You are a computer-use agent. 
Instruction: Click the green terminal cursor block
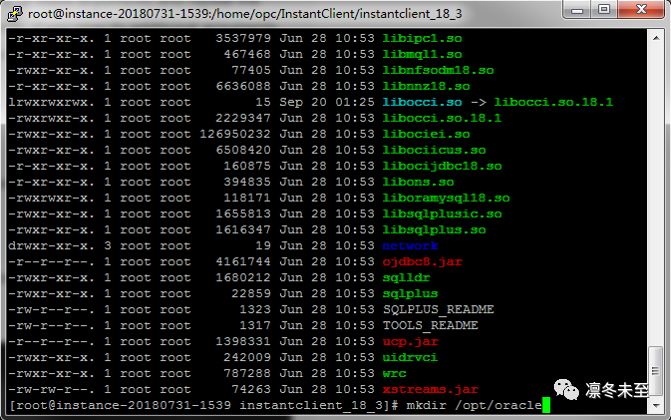546,405
